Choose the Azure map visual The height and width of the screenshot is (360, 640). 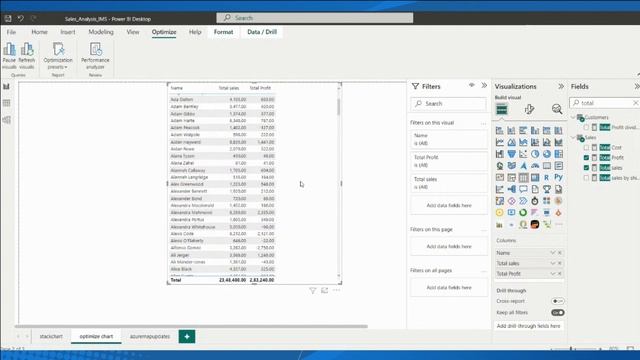point(523,166)
